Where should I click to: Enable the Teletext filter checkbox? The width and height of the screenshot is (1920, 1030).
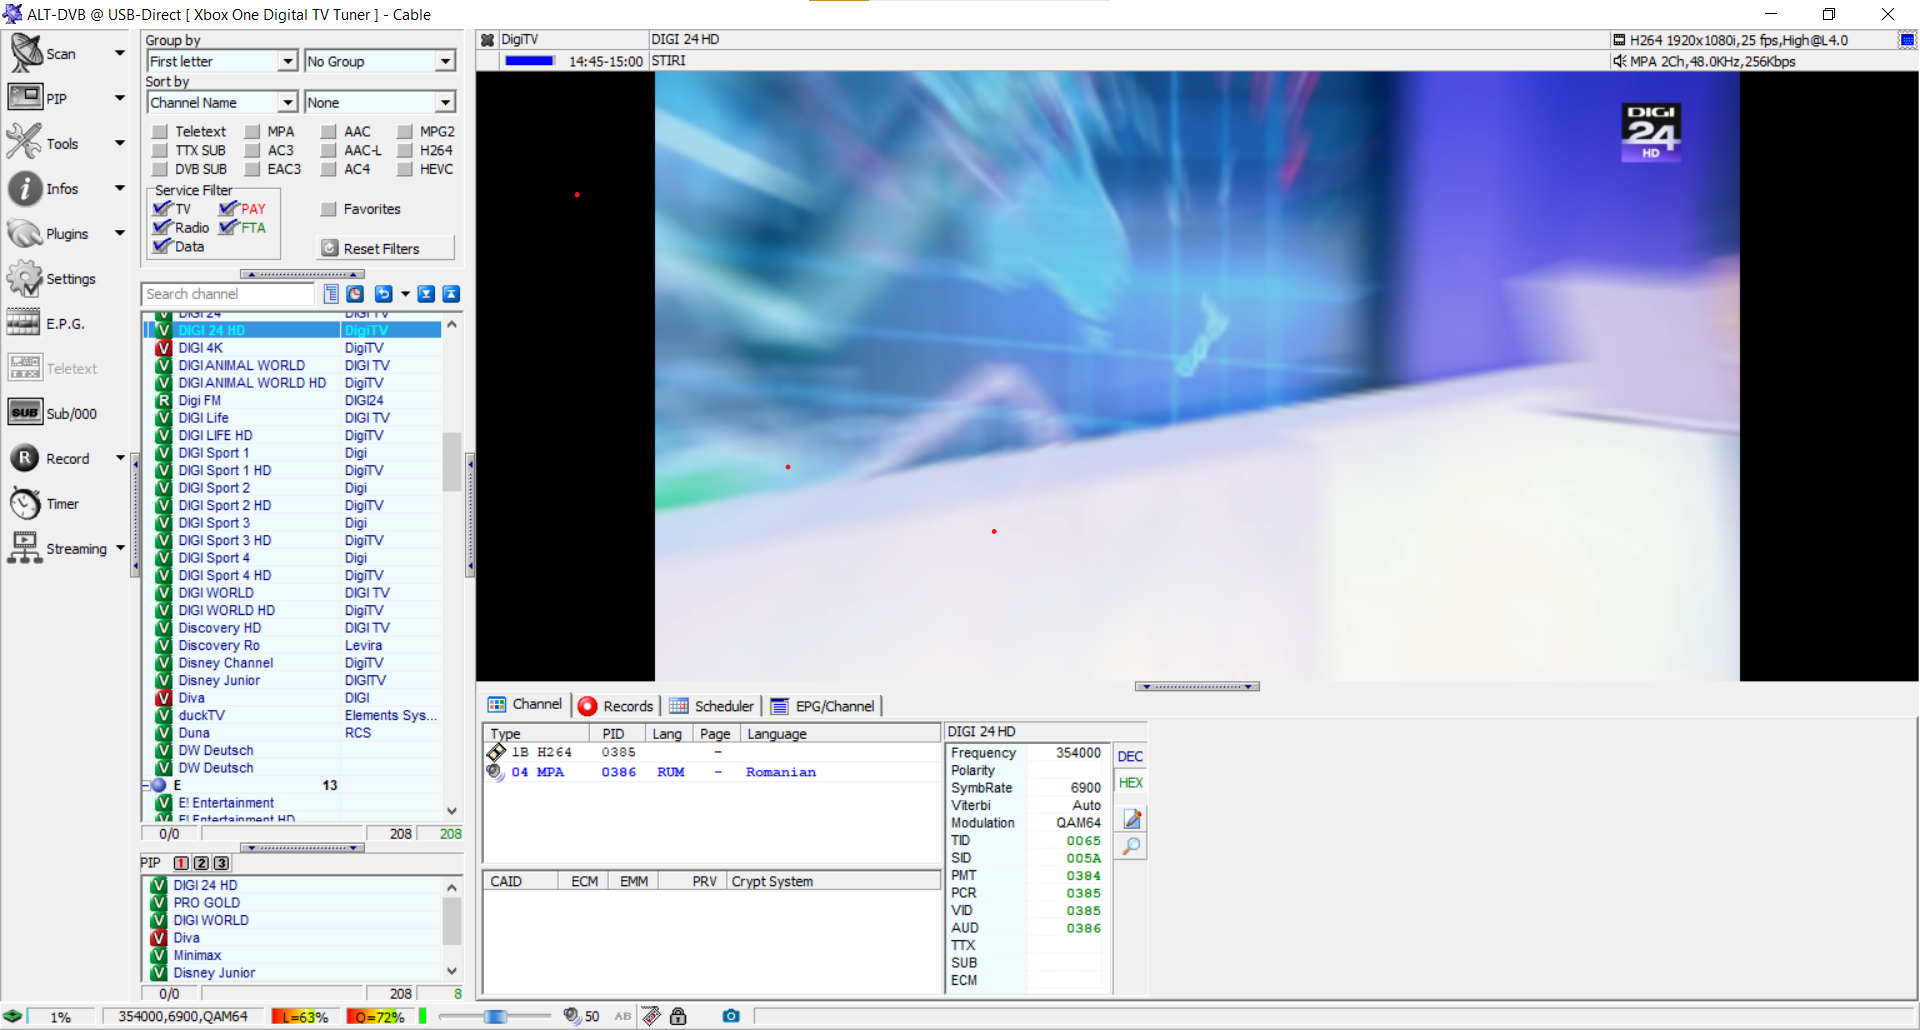[160, 131]
